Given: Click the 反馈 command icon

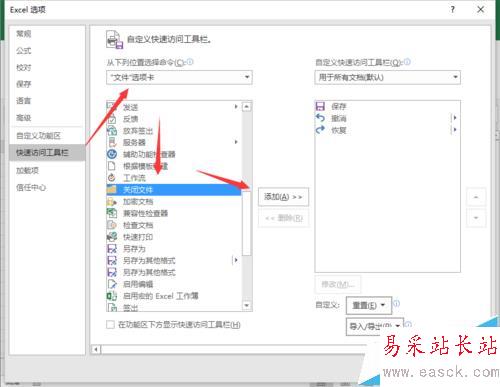Looking at the screenshot, I should click(x=112, y=119).
